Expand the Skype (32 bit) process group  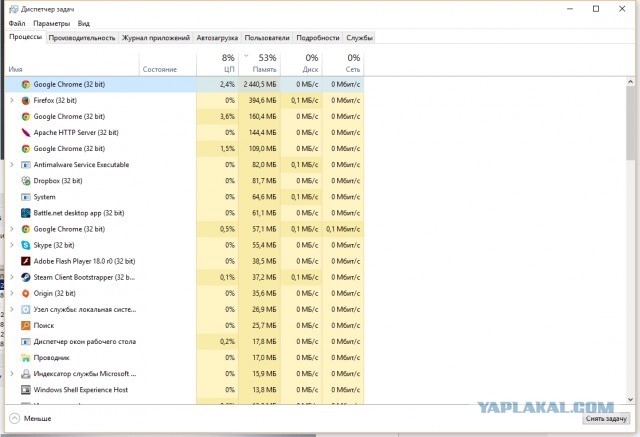(12, 245)
